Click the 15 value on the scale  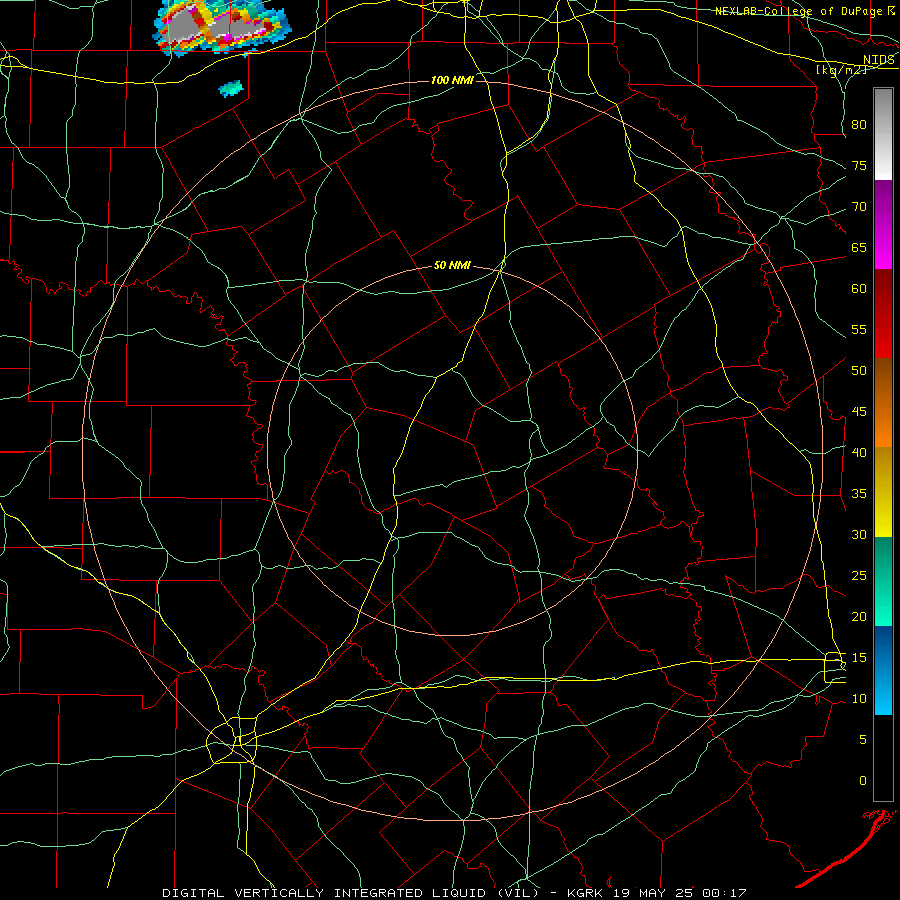(x=859, y=657)
